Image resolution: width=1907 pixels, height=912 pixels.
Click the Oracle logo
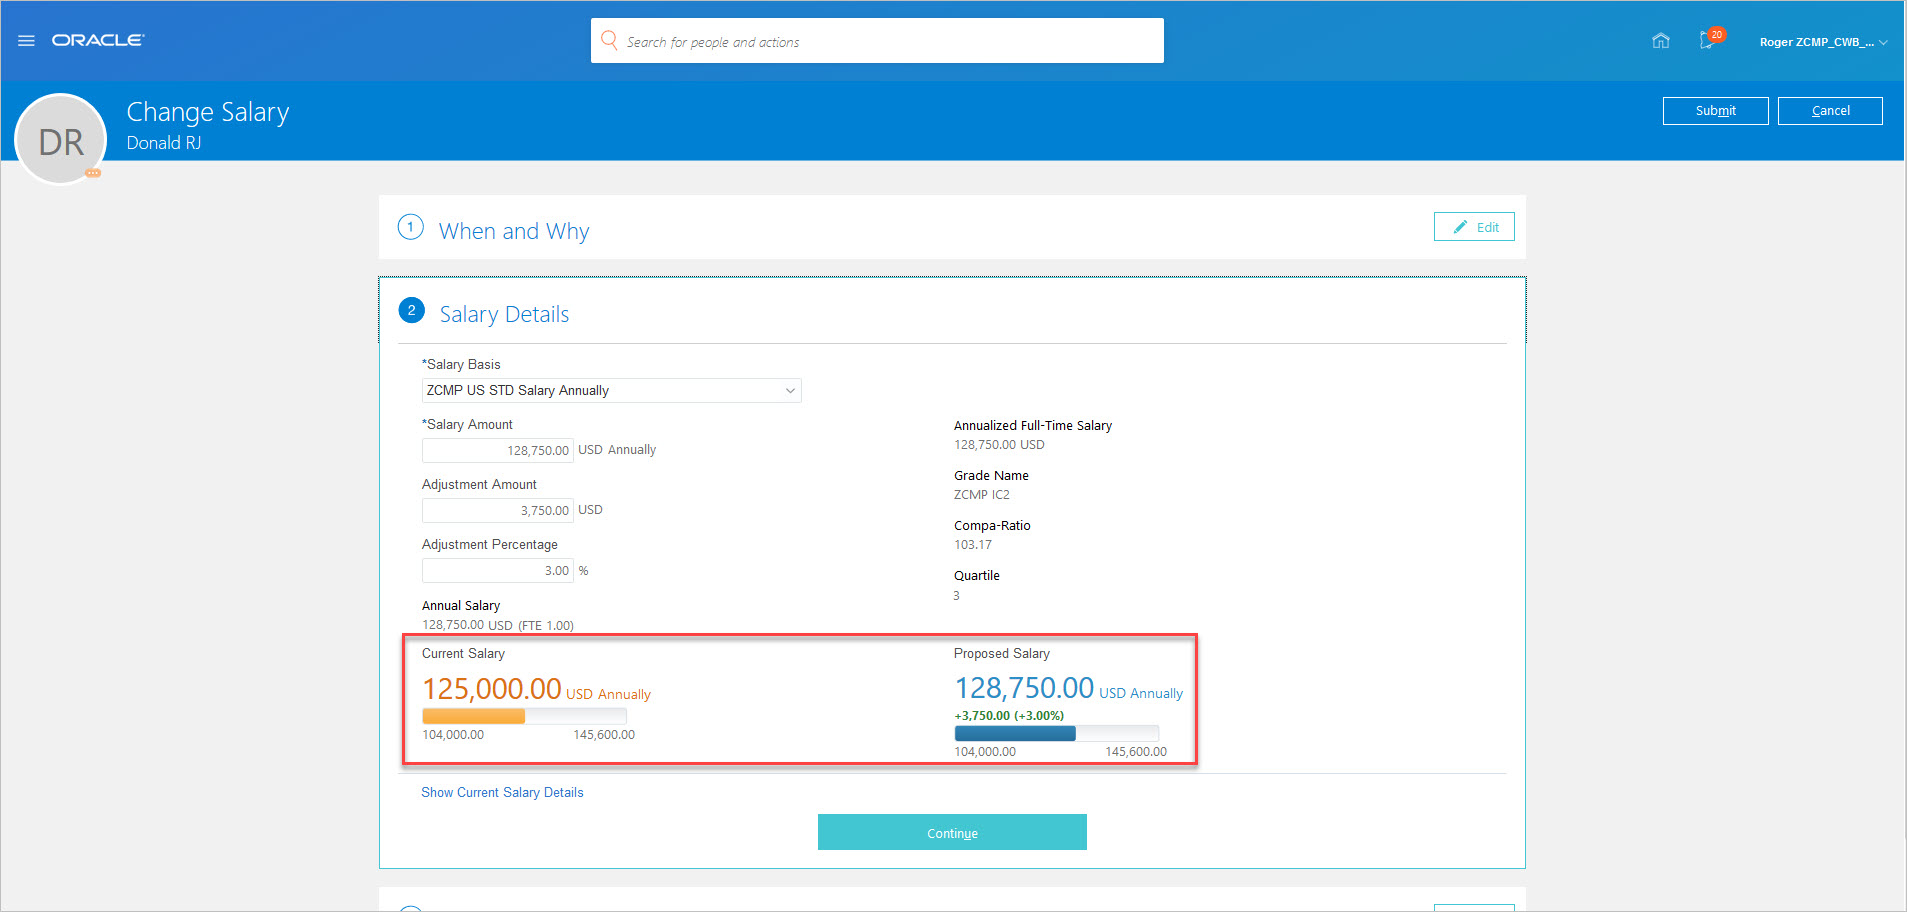pyautogui.click(x=98, y=40)
